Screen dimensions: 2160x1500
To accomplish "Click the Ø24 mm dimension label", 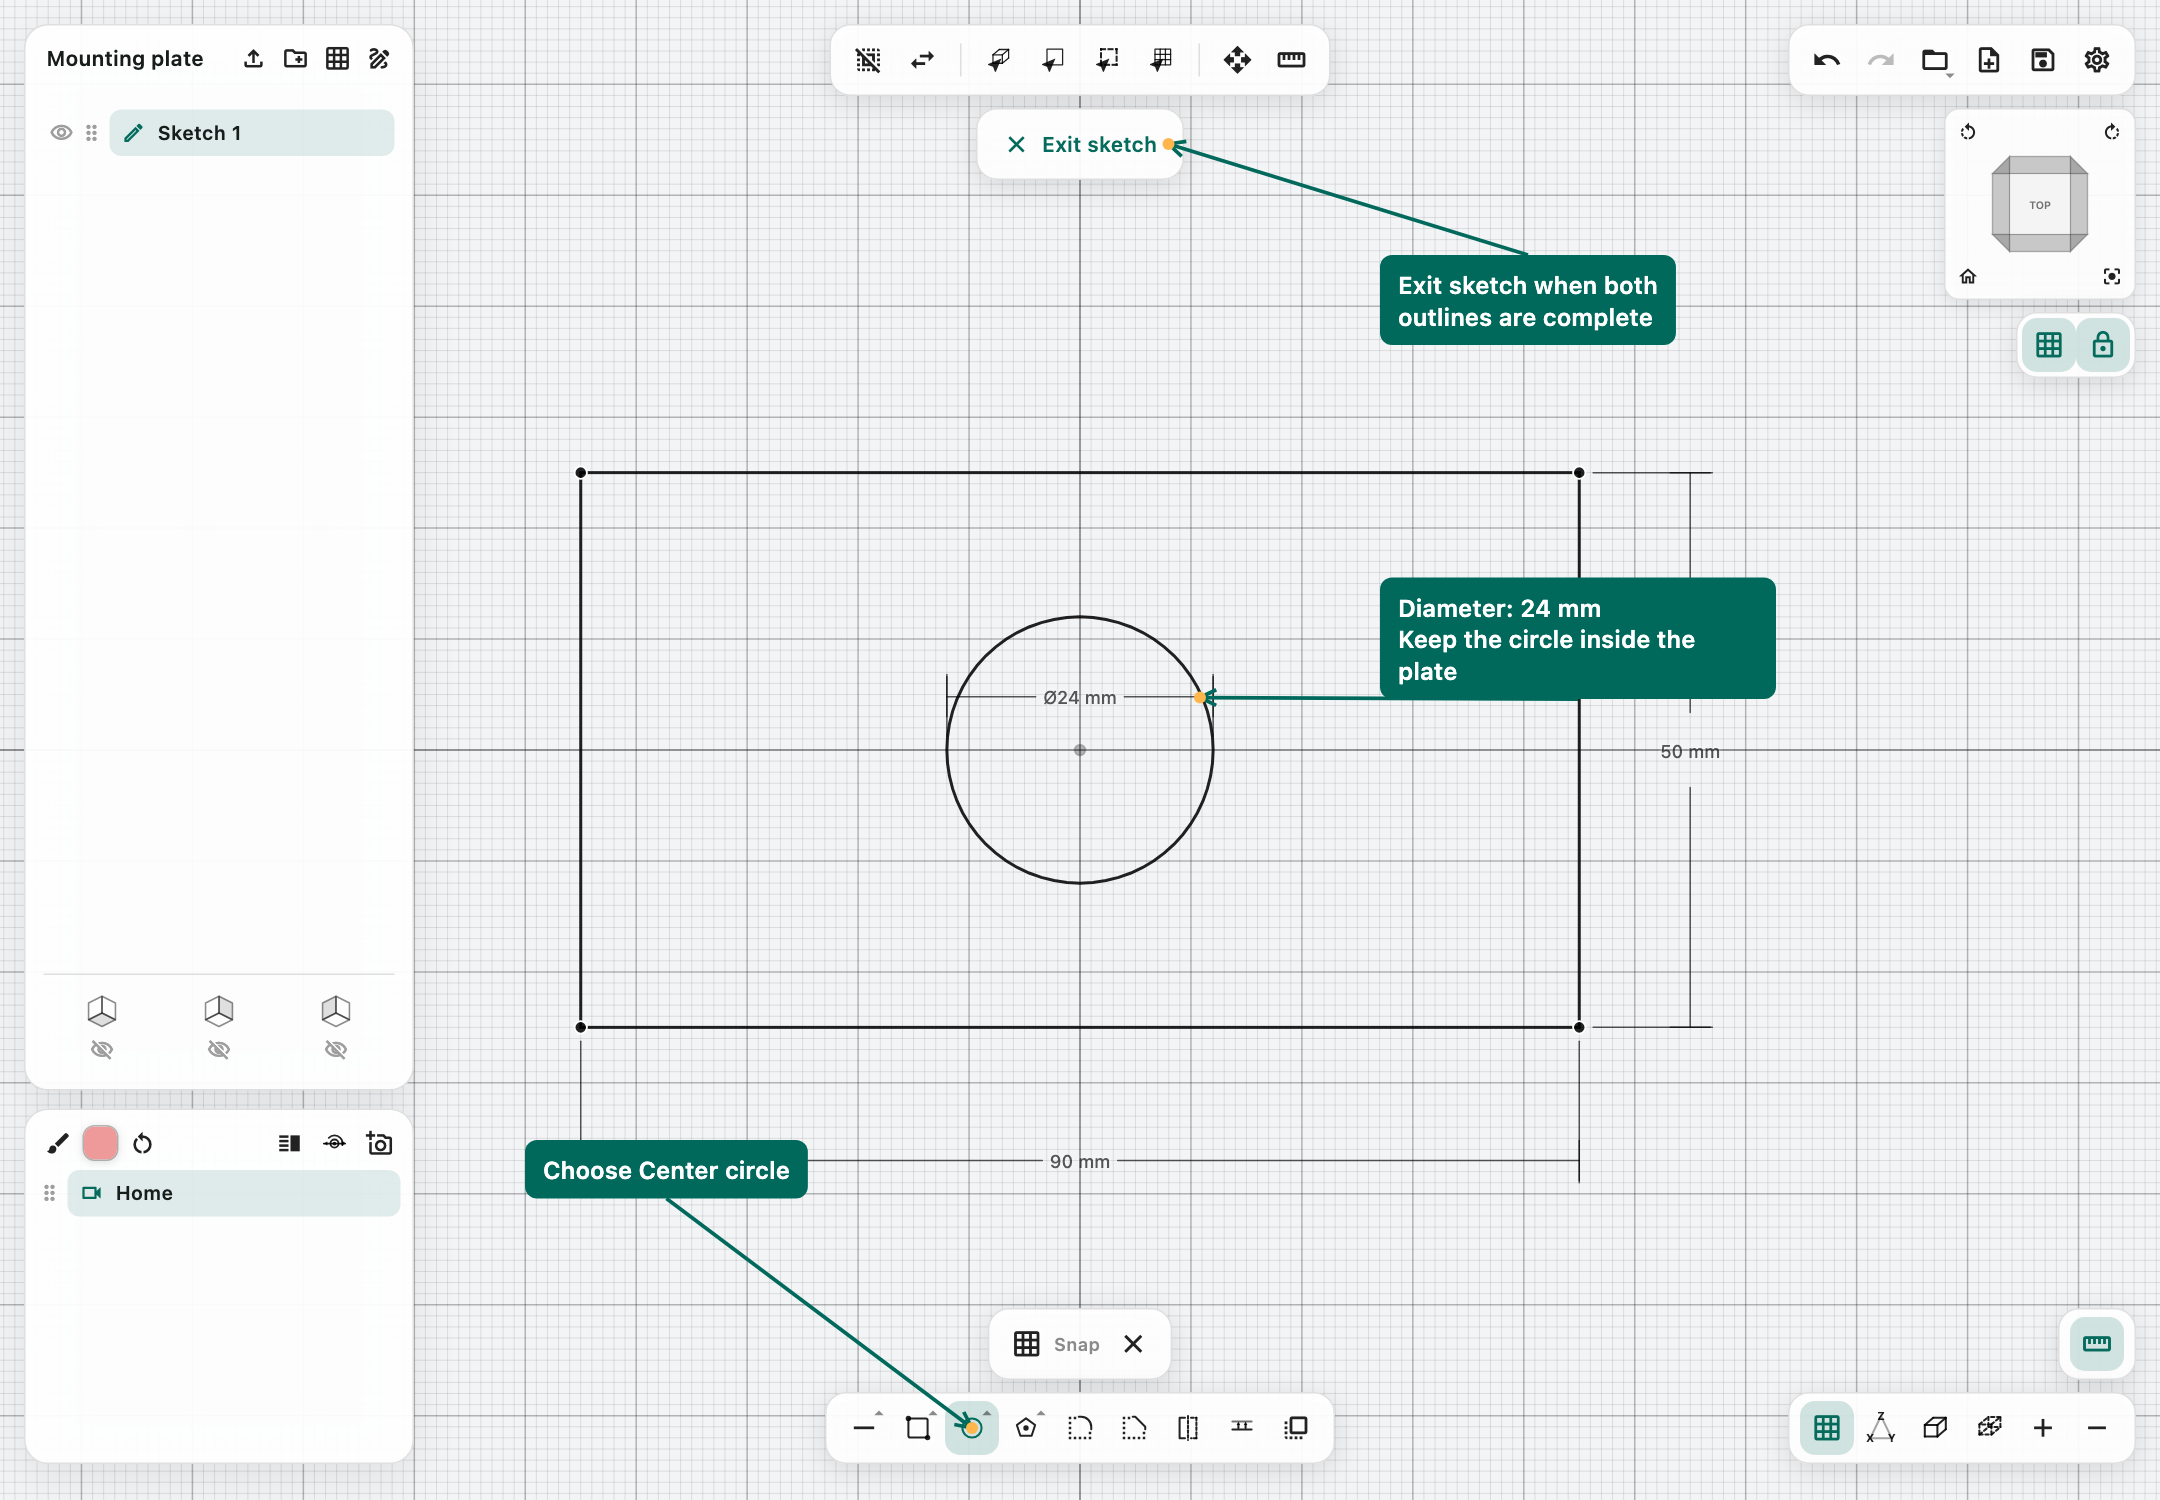I will [x=1080, y=698].
